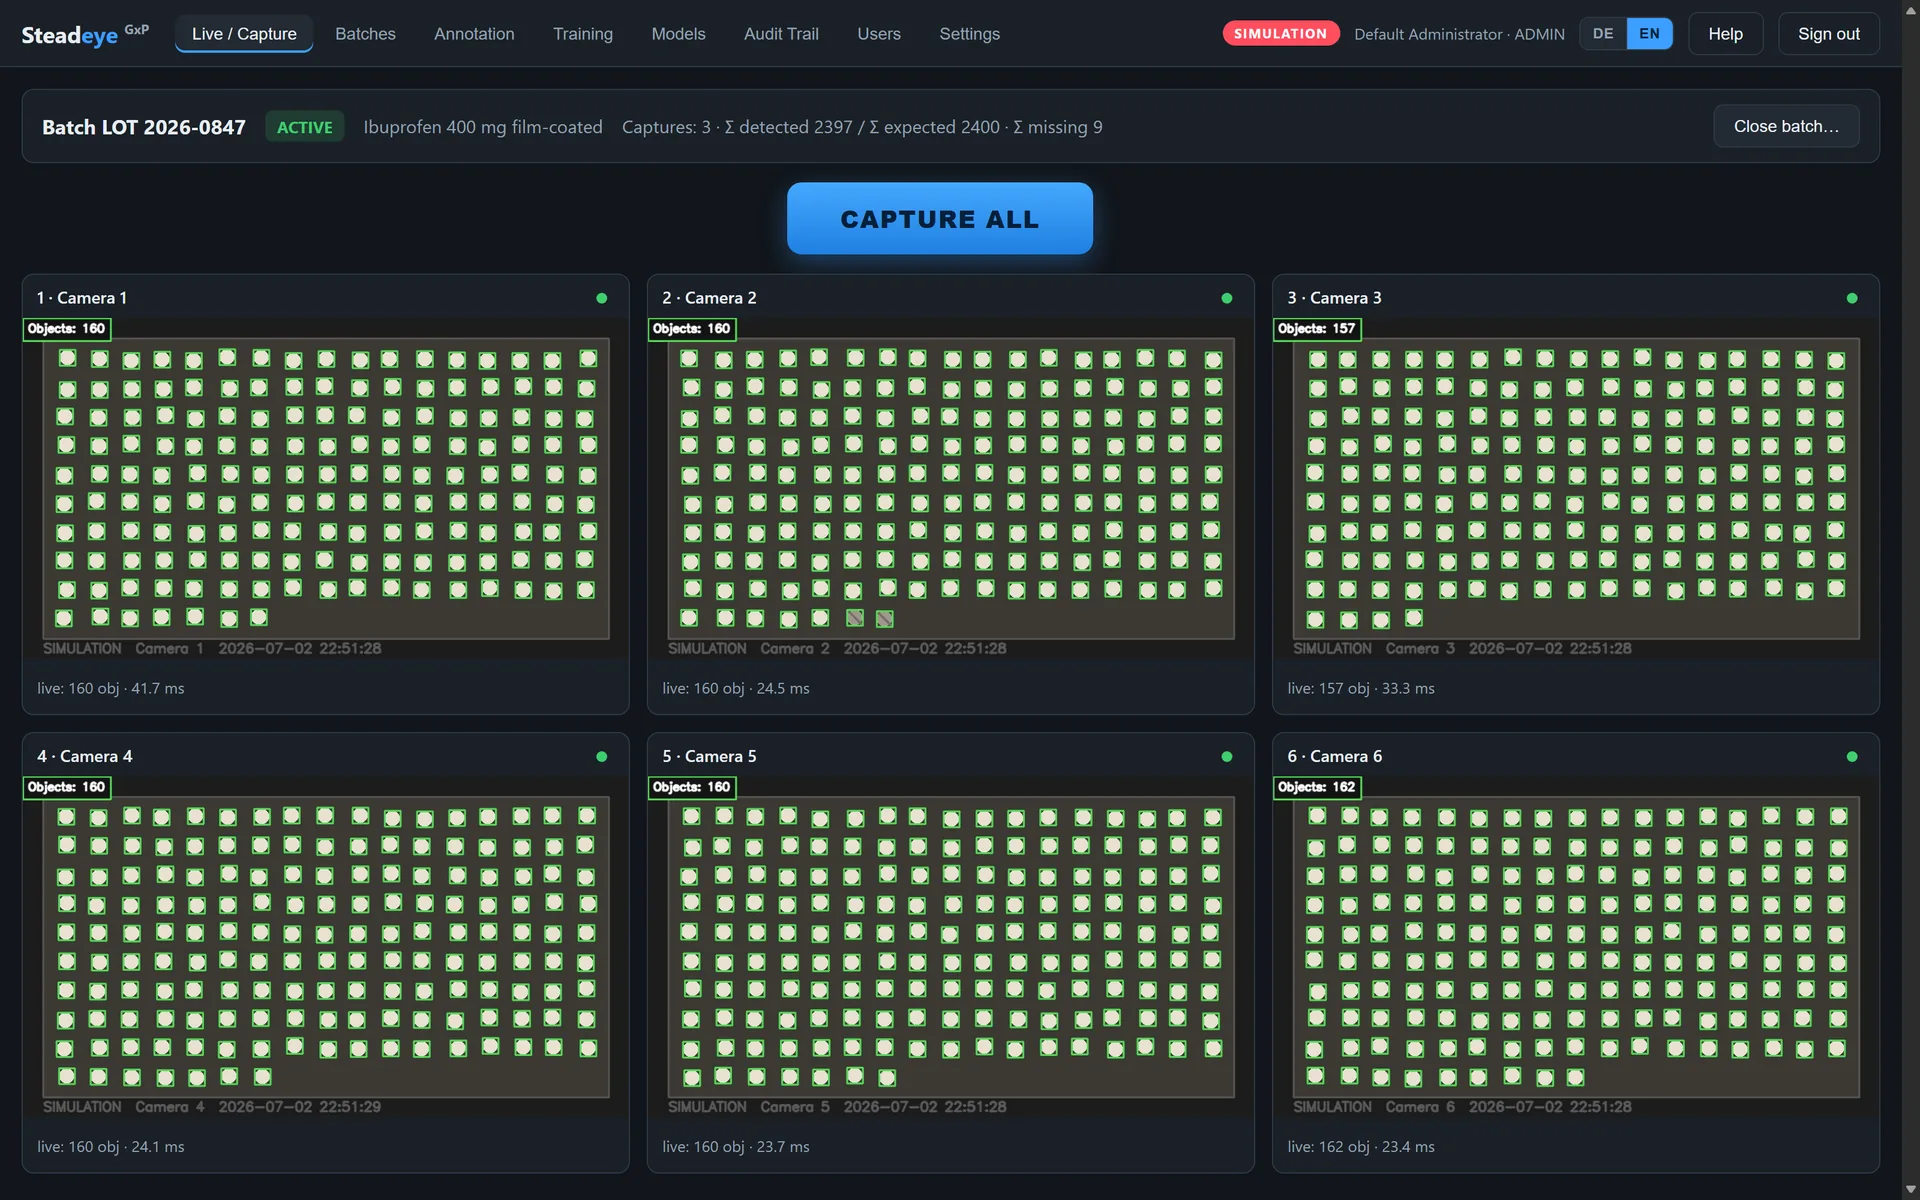Switch language to DE
Image resolution: width=1920 pixels, height=1200 pixels.
point(1603,34)
